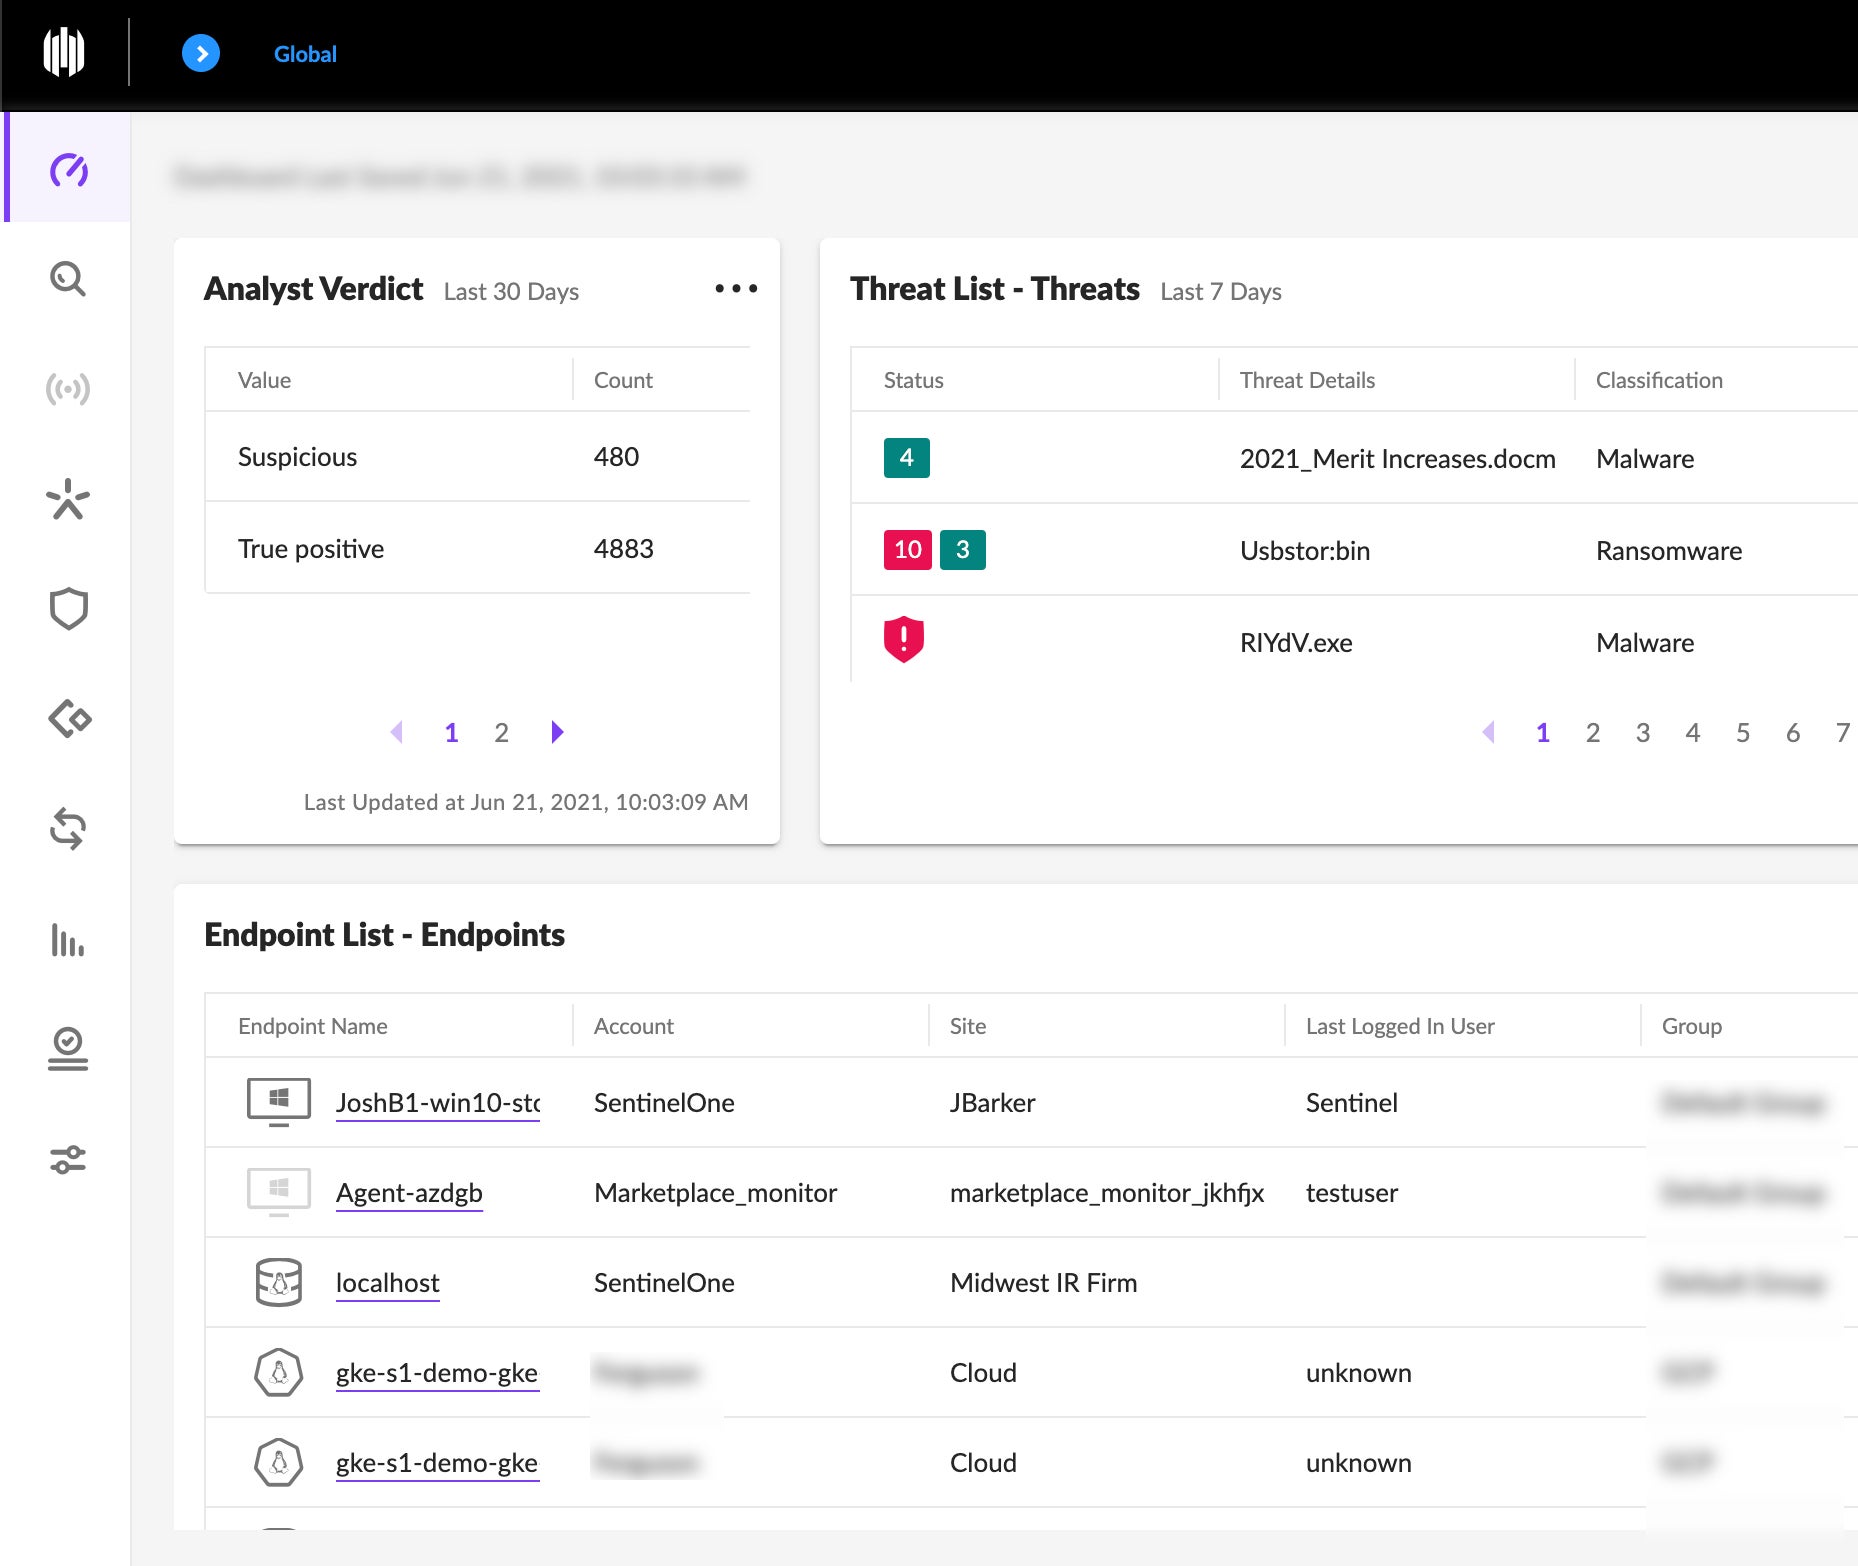Go to next Analyst Verdict page arrow
The width and height of the screenshot is (1858, 1566).
pos(557,732)
